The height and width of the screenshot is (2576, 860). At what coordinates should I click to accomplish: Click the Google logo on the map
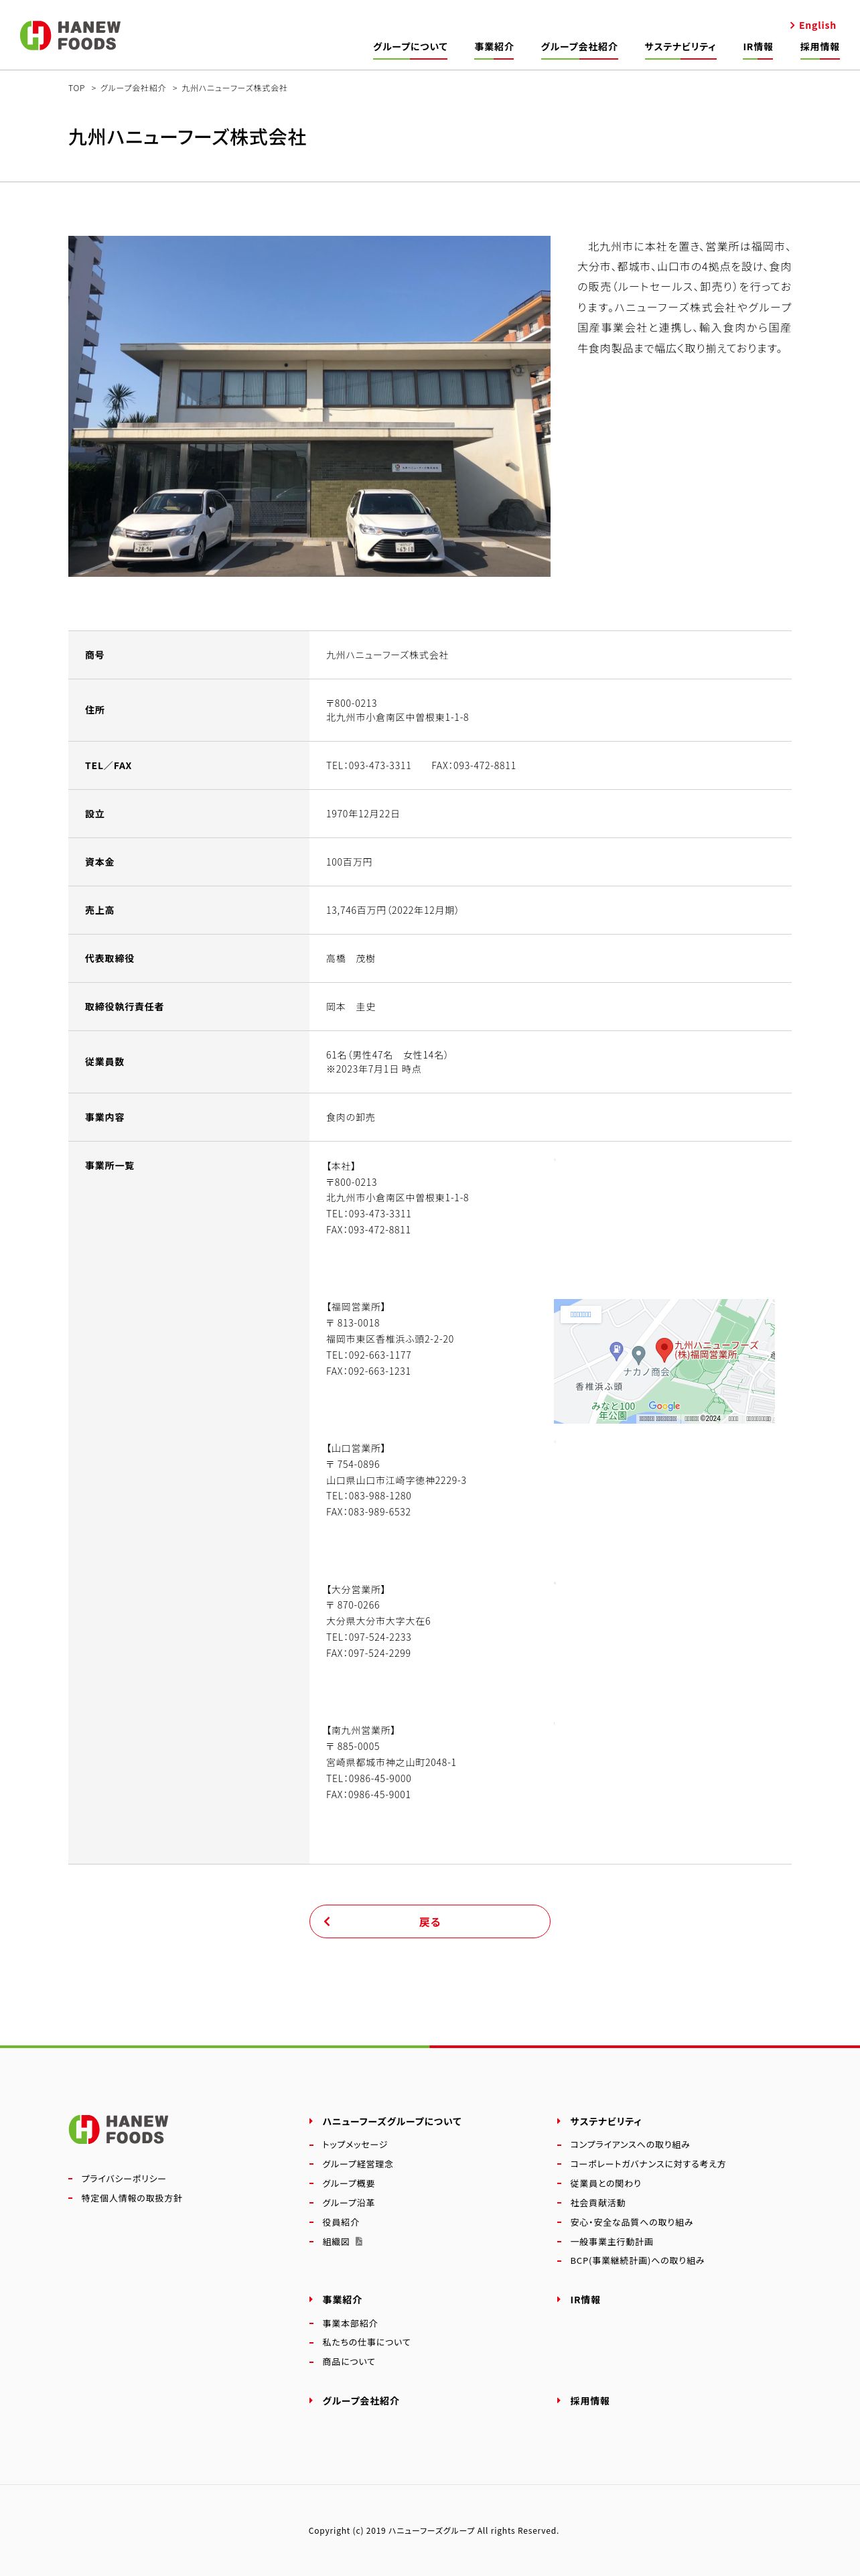click(x=664, y=1406)
